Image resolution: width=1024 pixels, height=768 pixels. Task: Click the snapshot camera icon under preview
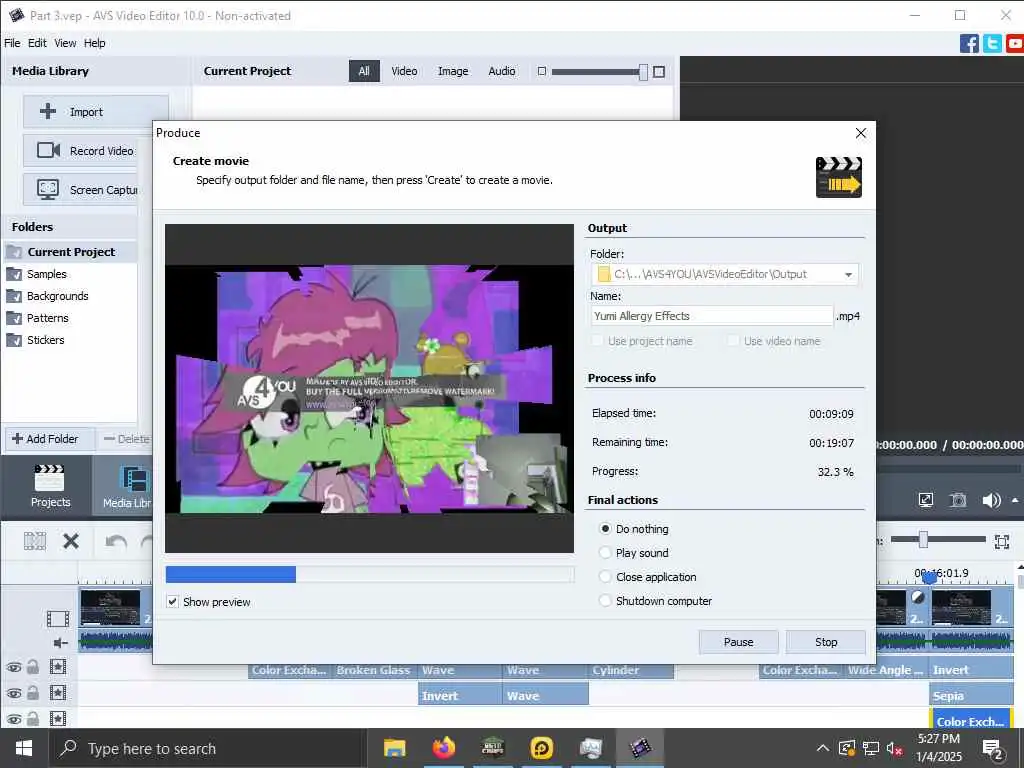pos(958,500)
